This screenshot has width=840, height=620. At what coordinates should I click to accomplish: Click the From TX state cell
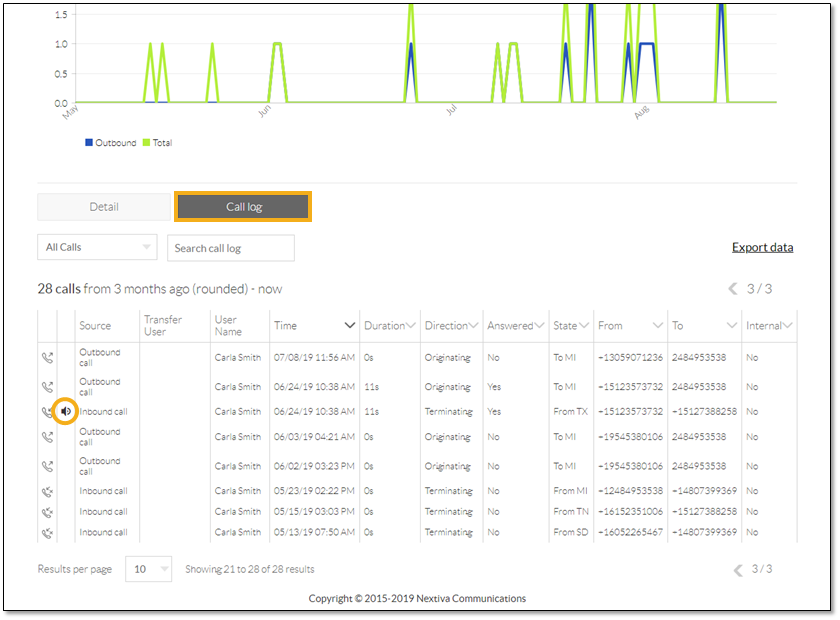pyautogui.click(x=571, y=412)
